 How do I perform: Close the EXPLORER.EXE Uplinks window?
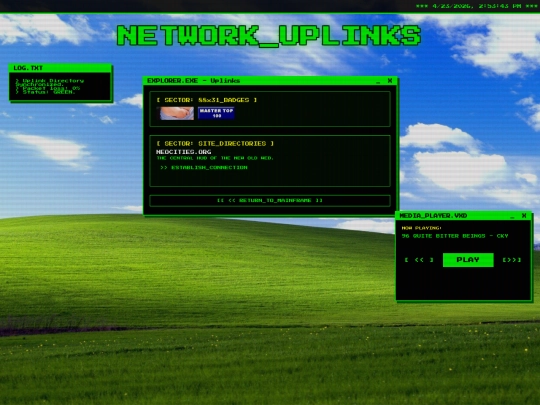390,81
